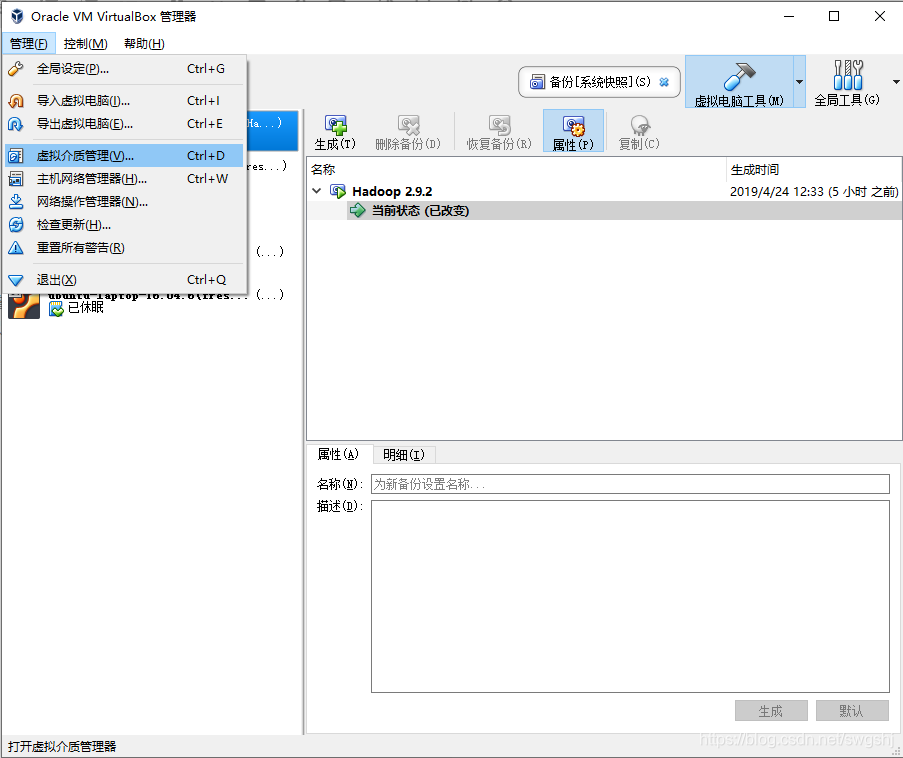This screenshot has height=758, width=903.
Task: Switch to the 明细(I) tab
Action: click(x=404, y=455)
